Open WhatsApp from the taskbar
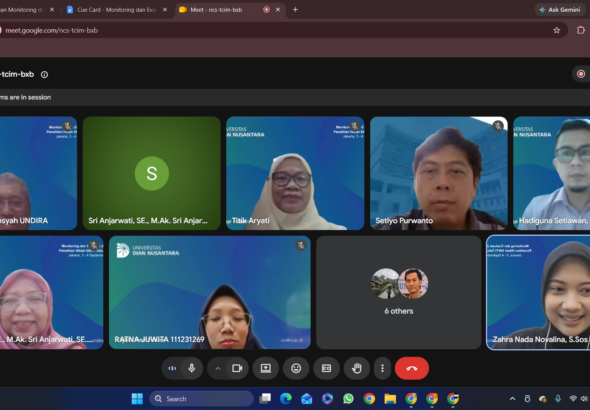 tap(348, 399)
